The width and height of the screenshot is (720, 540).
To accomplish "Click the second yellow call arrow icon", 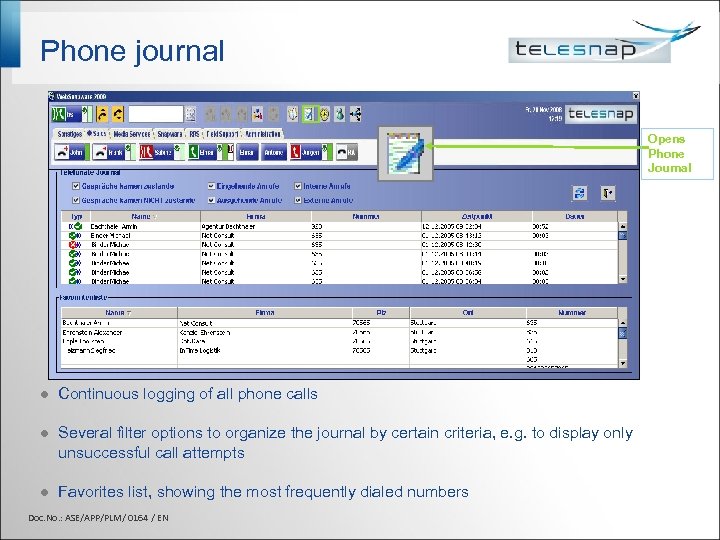I will [118, 114].
